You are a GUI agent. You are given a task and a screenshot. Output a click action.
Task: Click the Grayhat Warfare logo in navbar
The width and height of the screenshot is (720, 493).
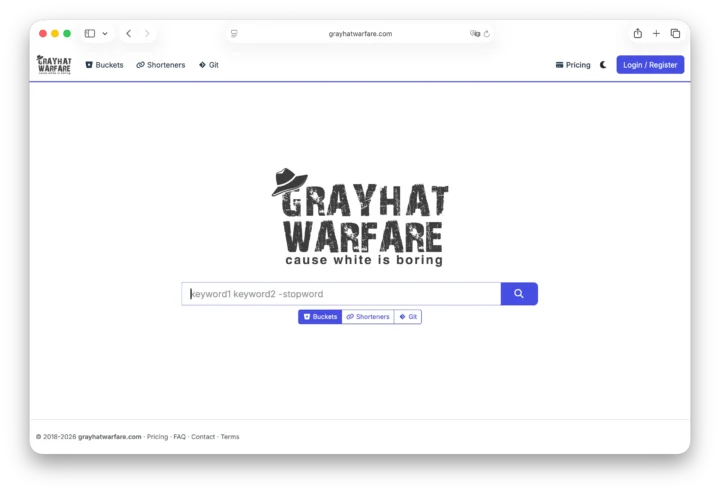click(x=54, y=65)
